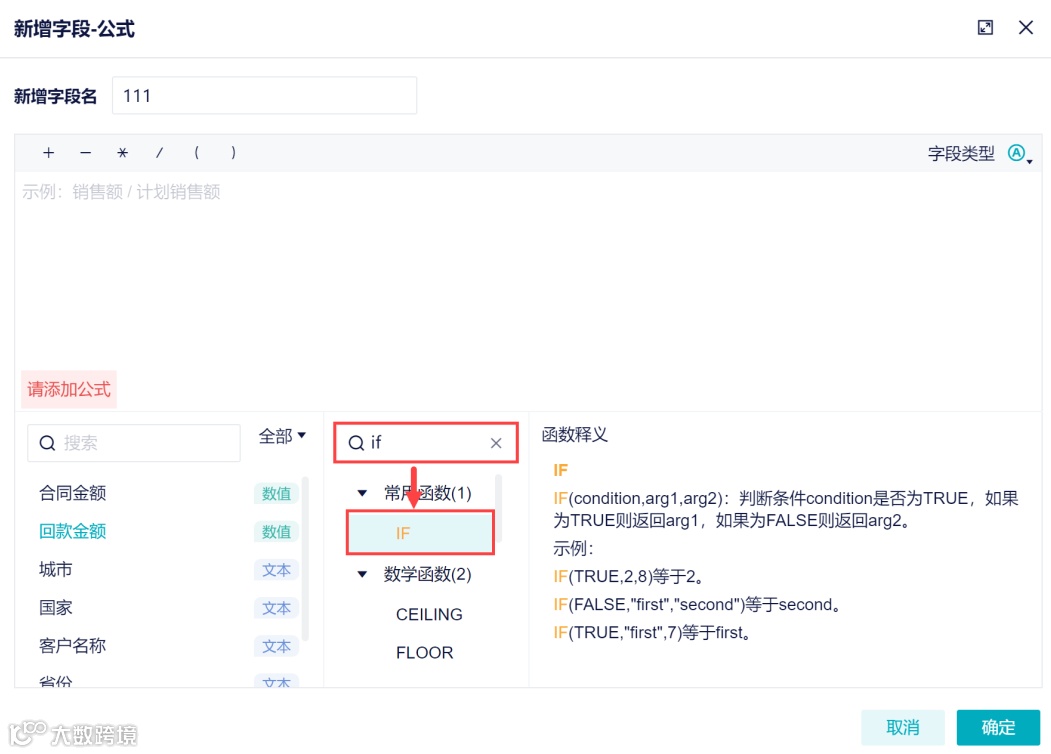
Task: Select the IF function
Action: (402, 533)
